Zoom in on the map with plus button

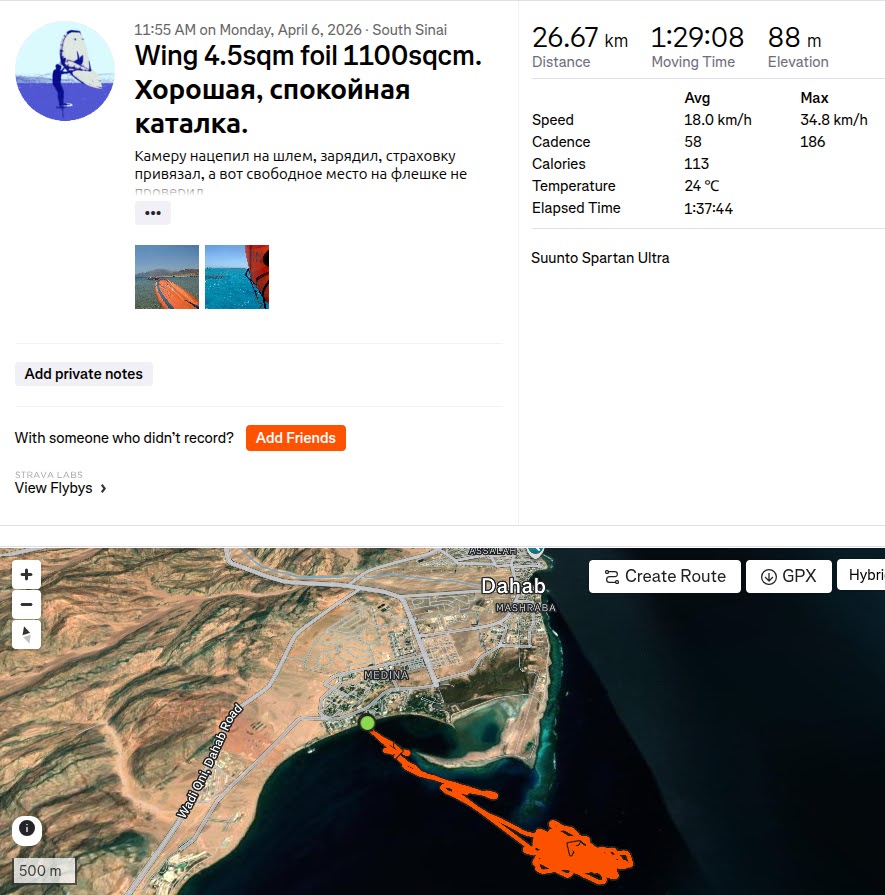coord(26,574)
